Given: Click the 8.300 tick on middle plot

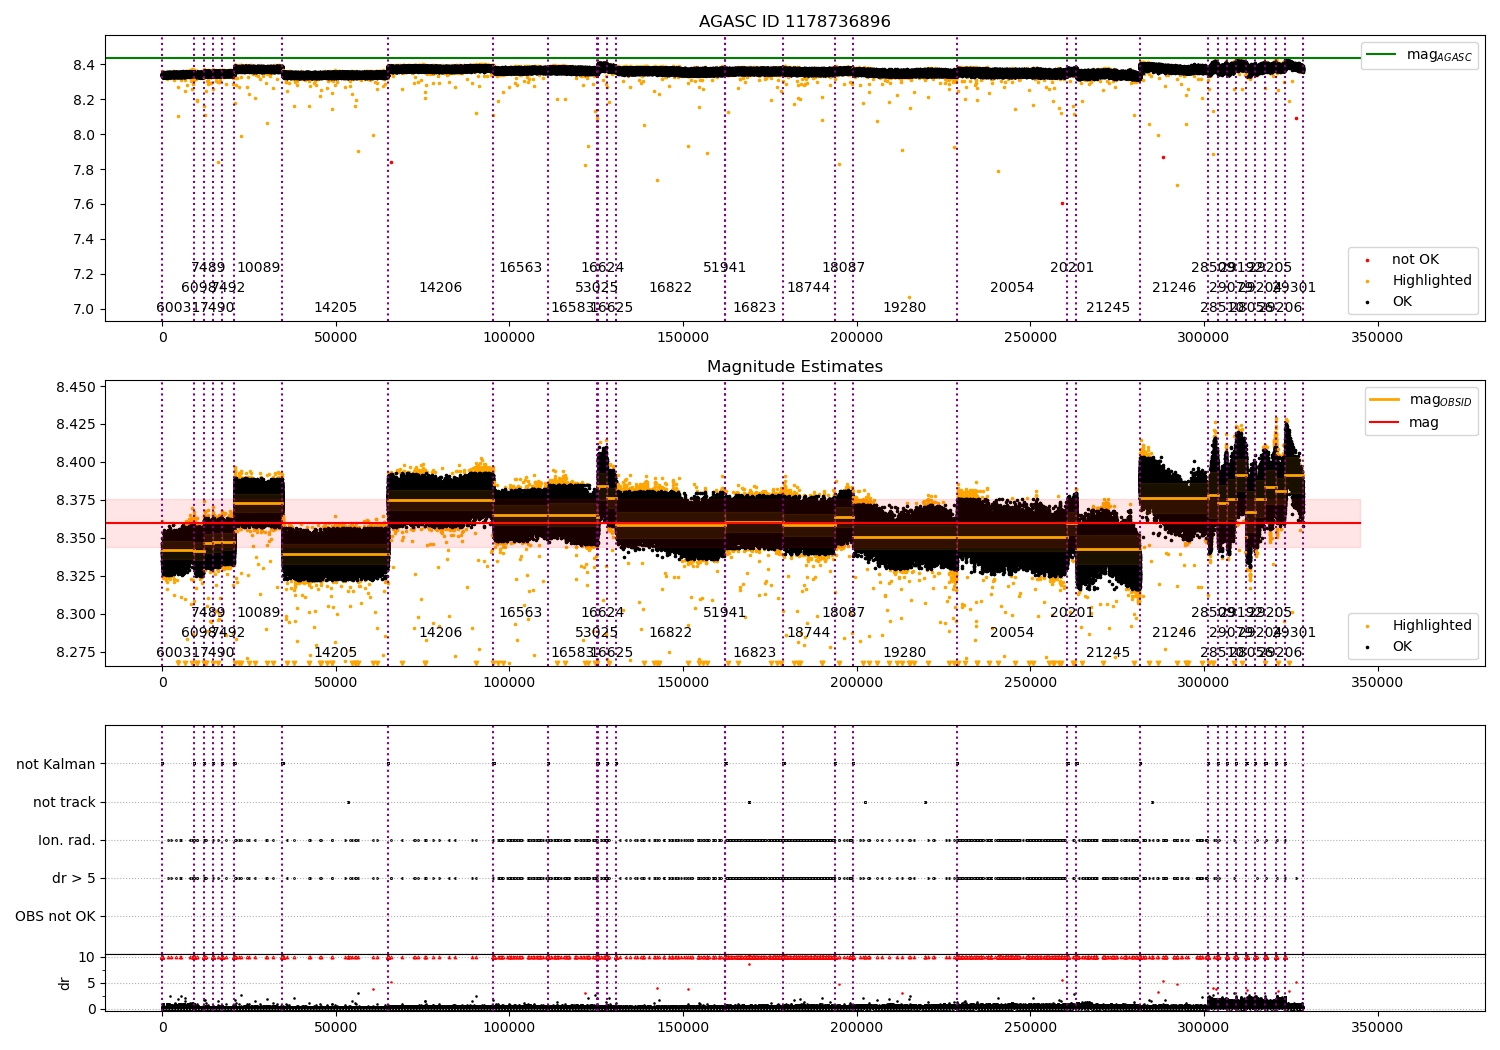Looking at the screenshot, I should tap(76, 614).
